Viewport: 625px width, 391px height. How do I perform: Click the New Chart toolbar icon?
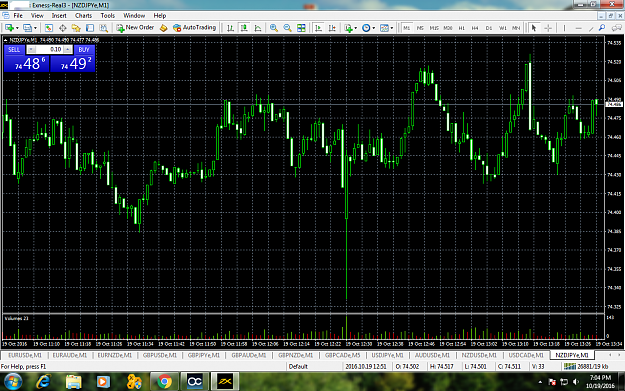pyautogui.click(x=9, y=28)
